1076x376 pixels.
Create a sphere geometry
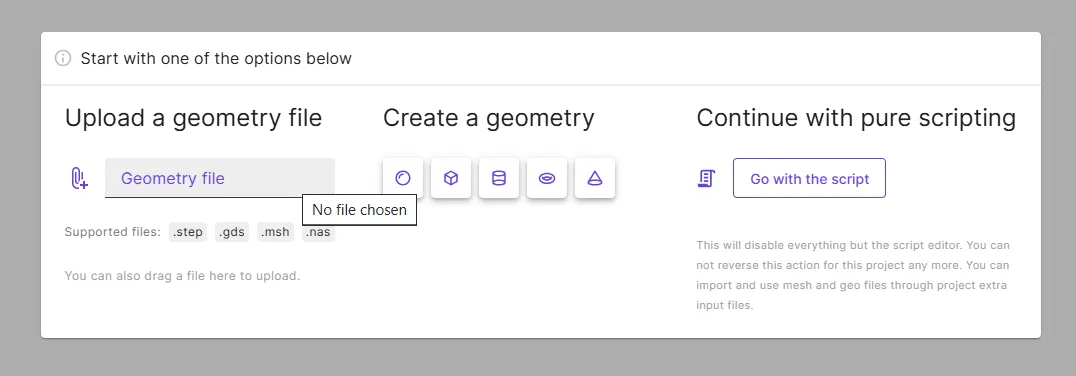click(403, 178)
